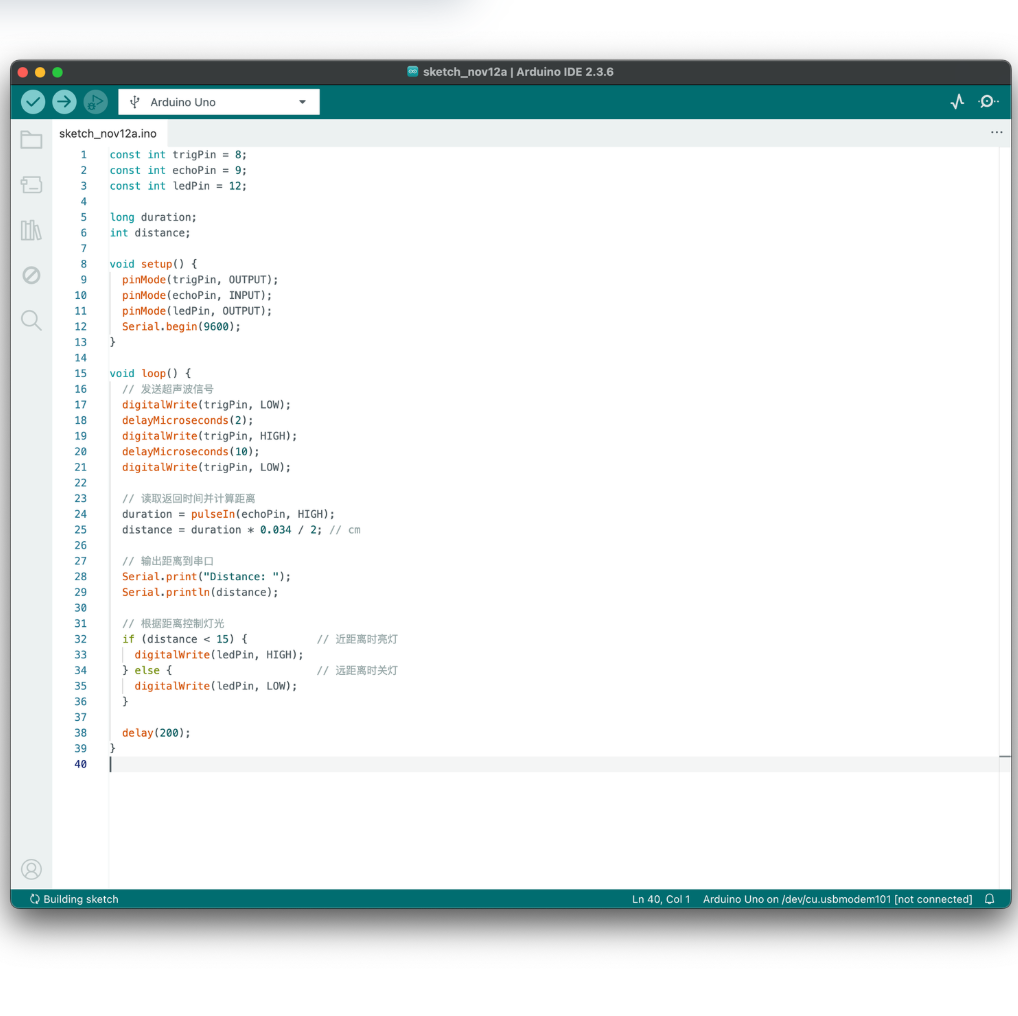Screen dimensions: 1018x1016
Task: Expand the tab options menu with three dots
Action: pos(996,132)
